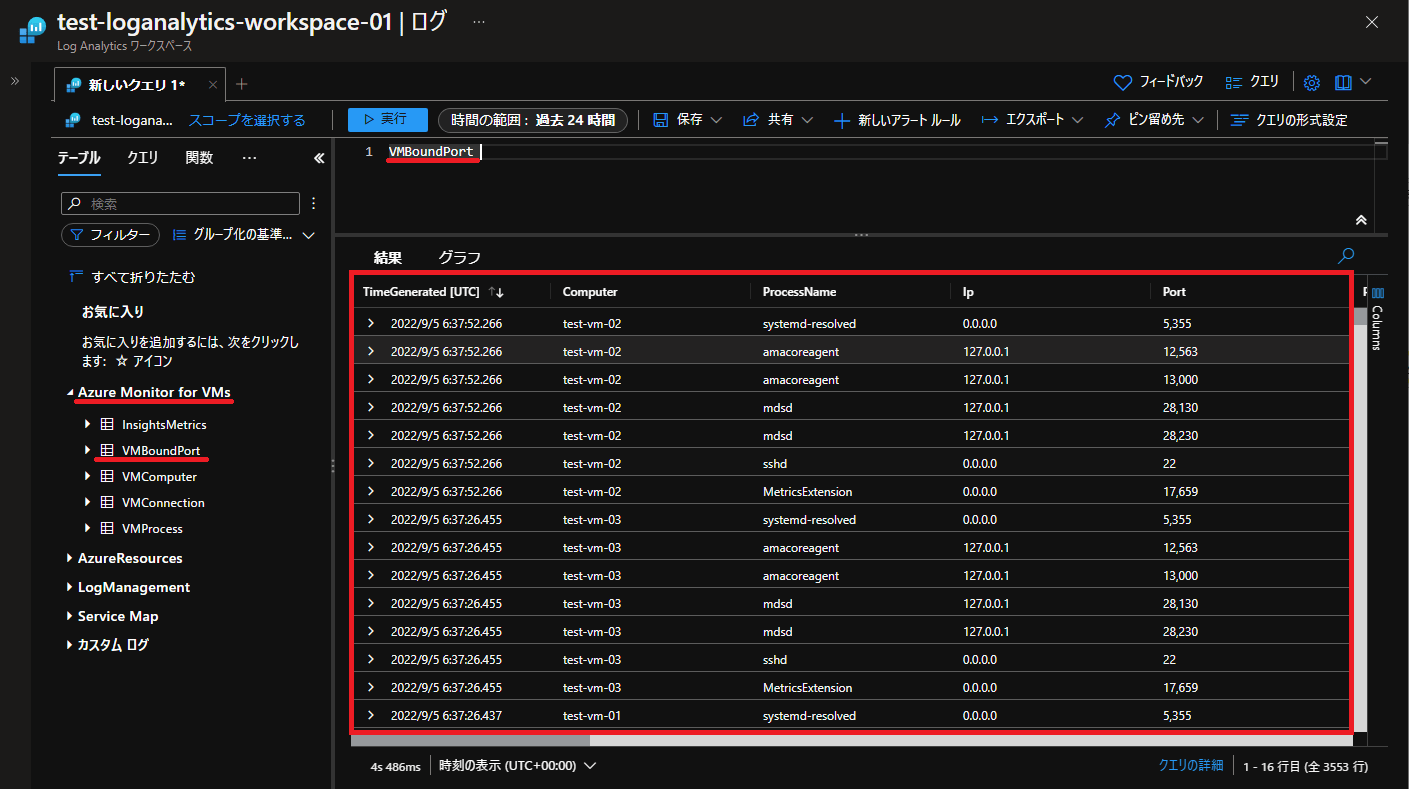The image size is (1409, 789).
Task: Change 時間の範囲 過去 24 時間
Action: (533, 120)
